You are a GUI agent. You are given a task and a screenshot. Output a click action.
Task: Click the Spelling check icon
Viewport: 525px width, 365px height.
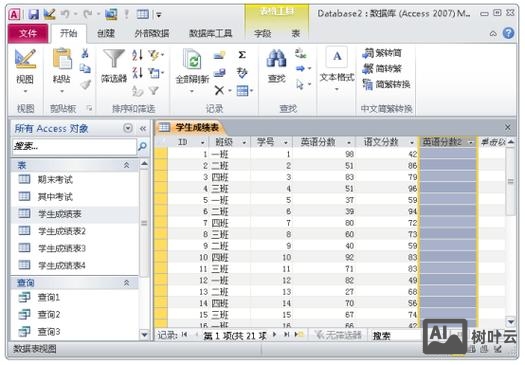(242, 72)
